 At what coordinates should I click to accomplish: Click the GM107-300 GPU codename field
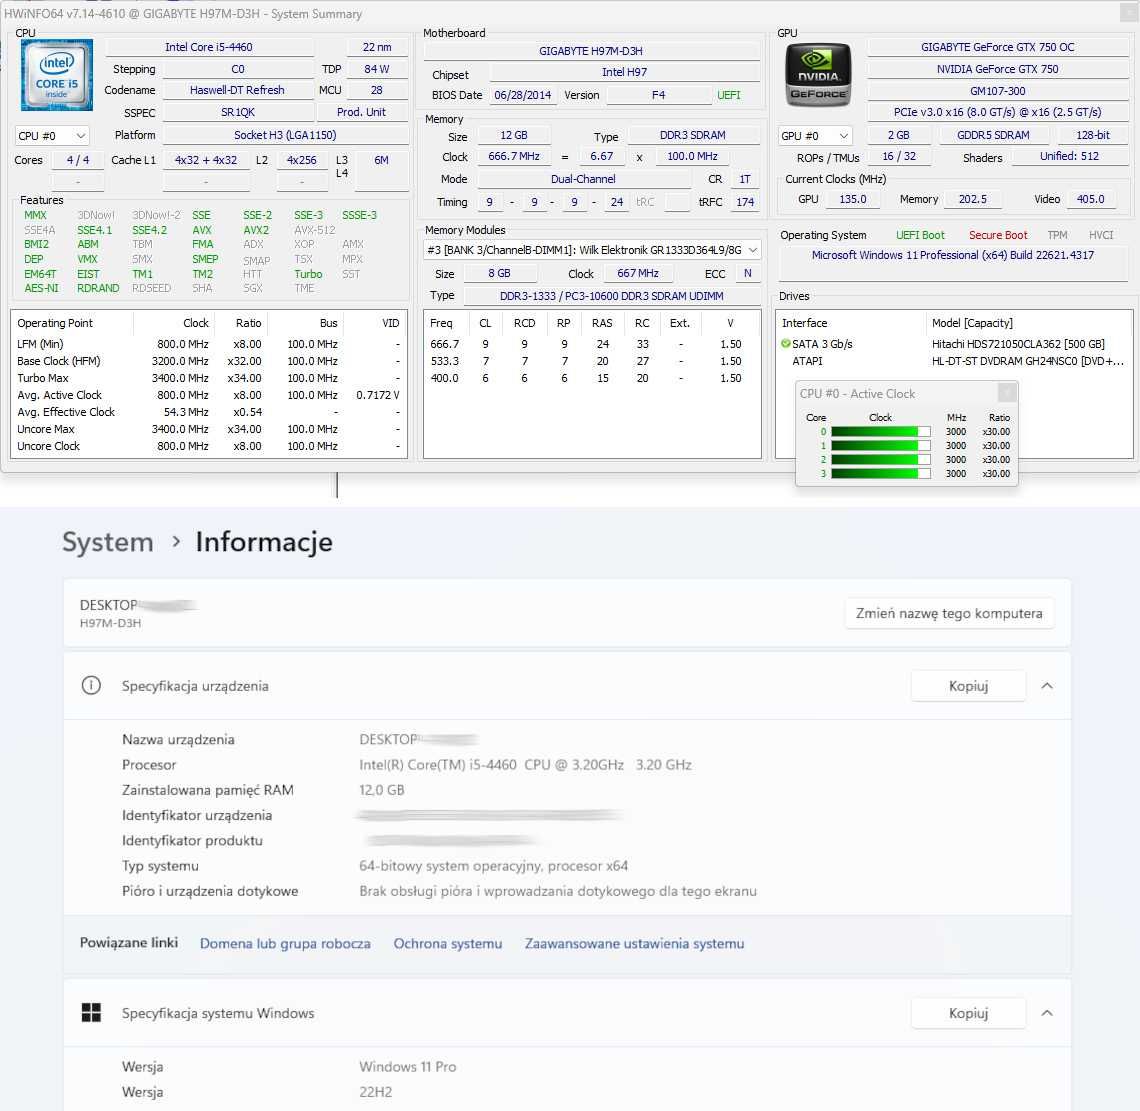[998, 91]
